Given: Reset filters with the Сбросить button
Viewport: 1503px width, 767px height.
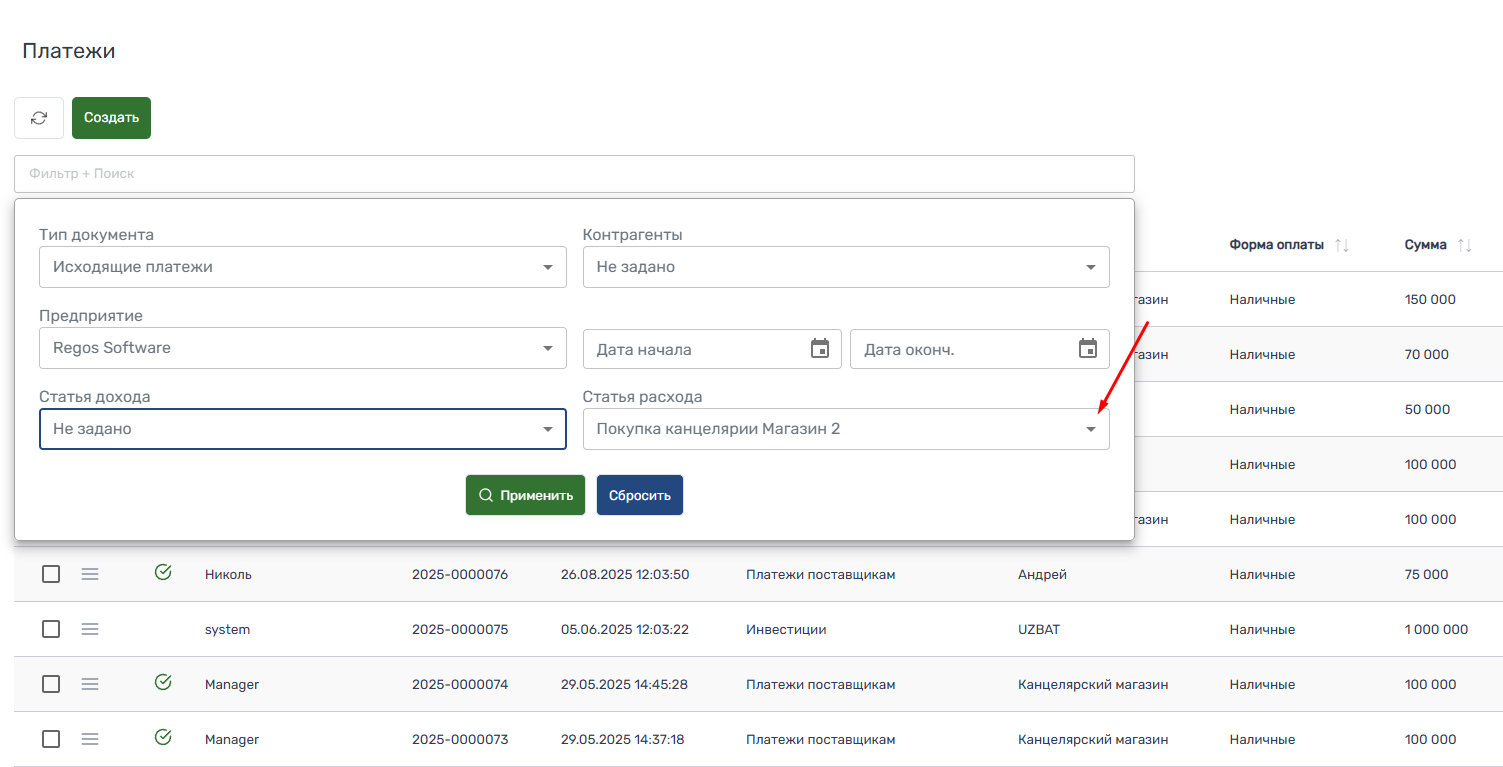Looking at the screenshot, I should [639, 495].
